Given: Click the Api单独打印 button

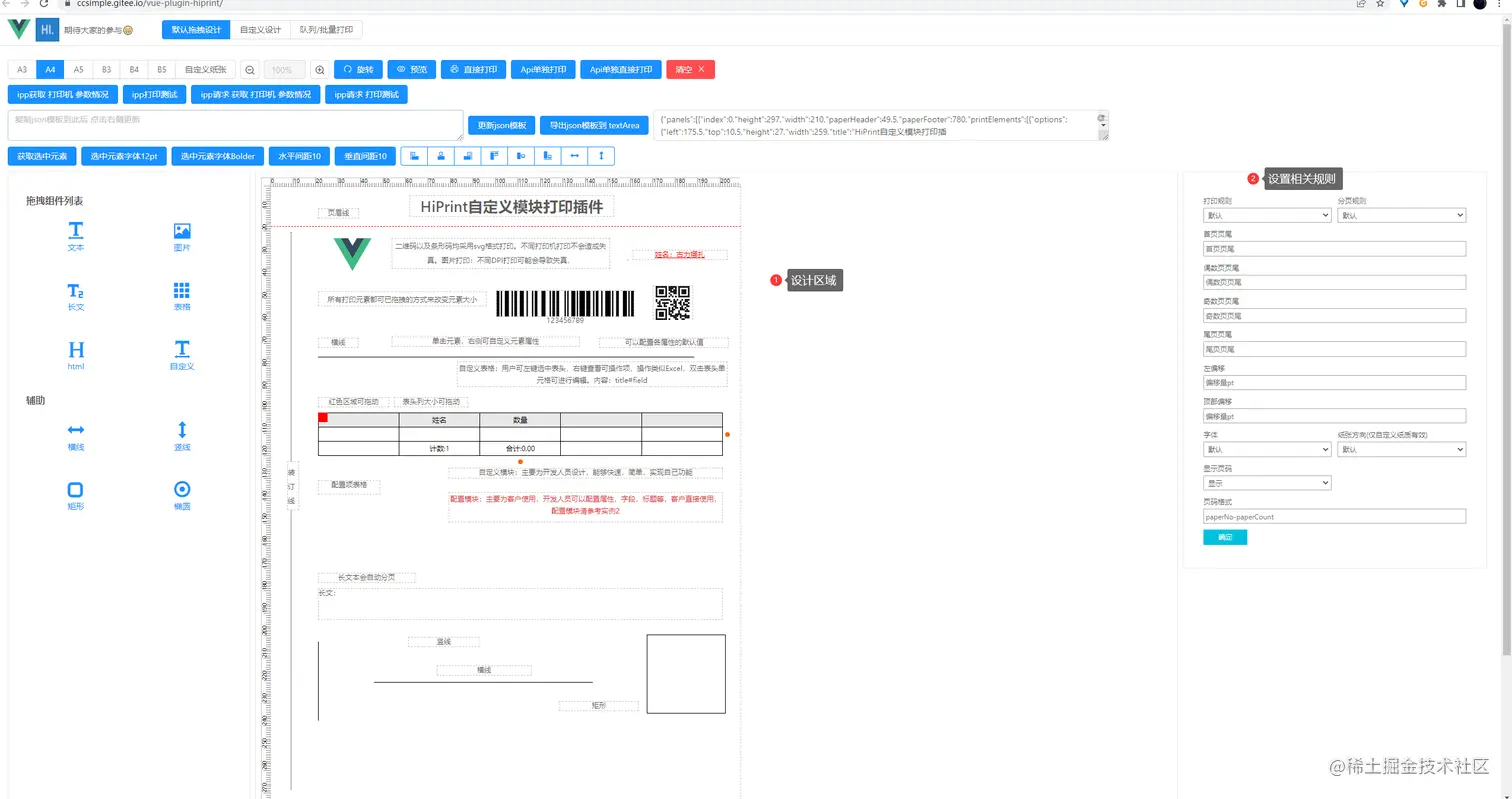Looking at the screenshot, I should 543,70.
